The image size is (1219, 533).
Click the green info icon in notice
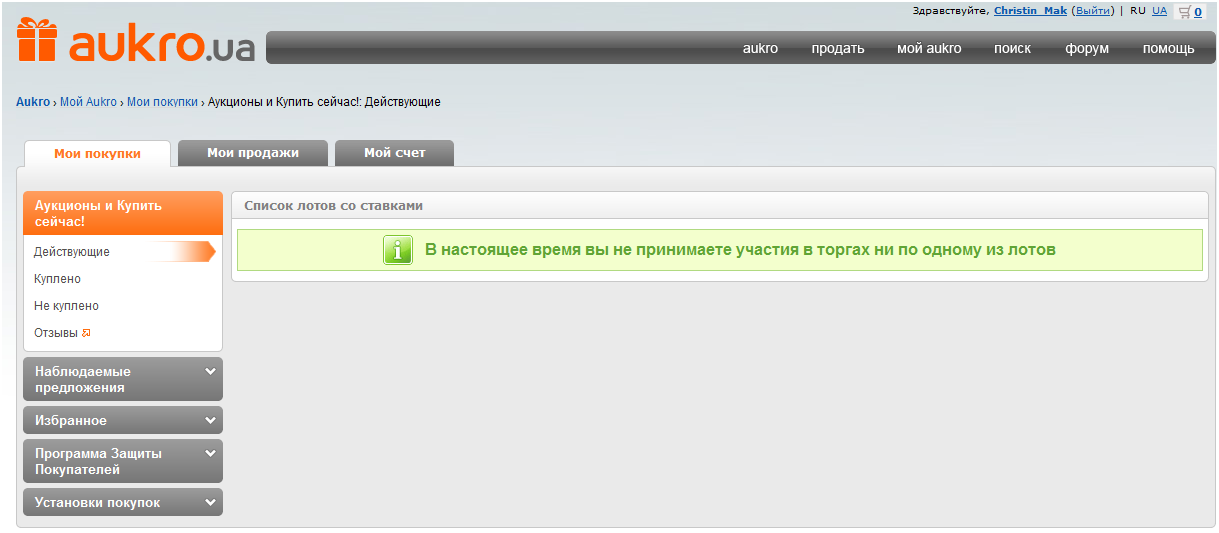click(398, 250)
